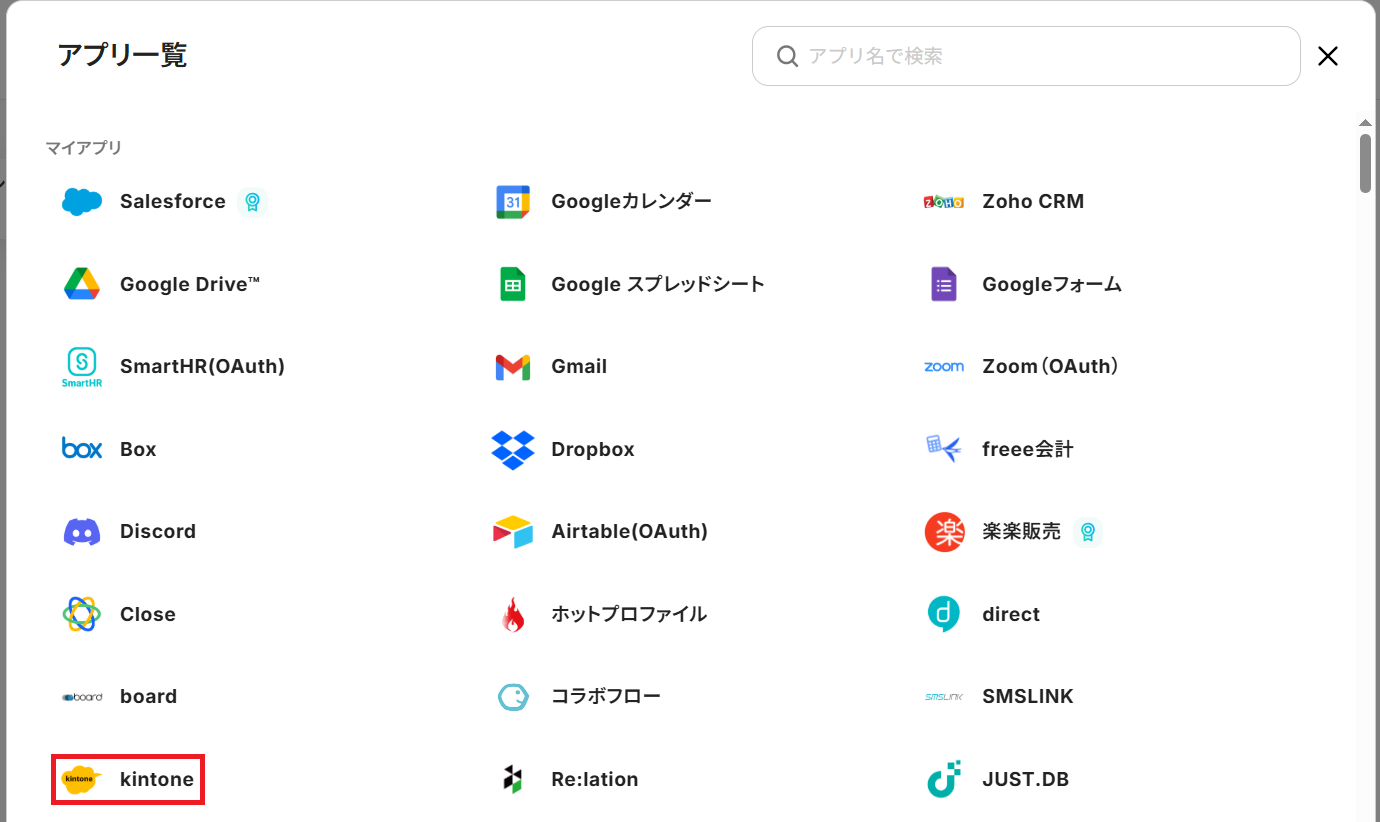Click the "direct" name text

1011,614
